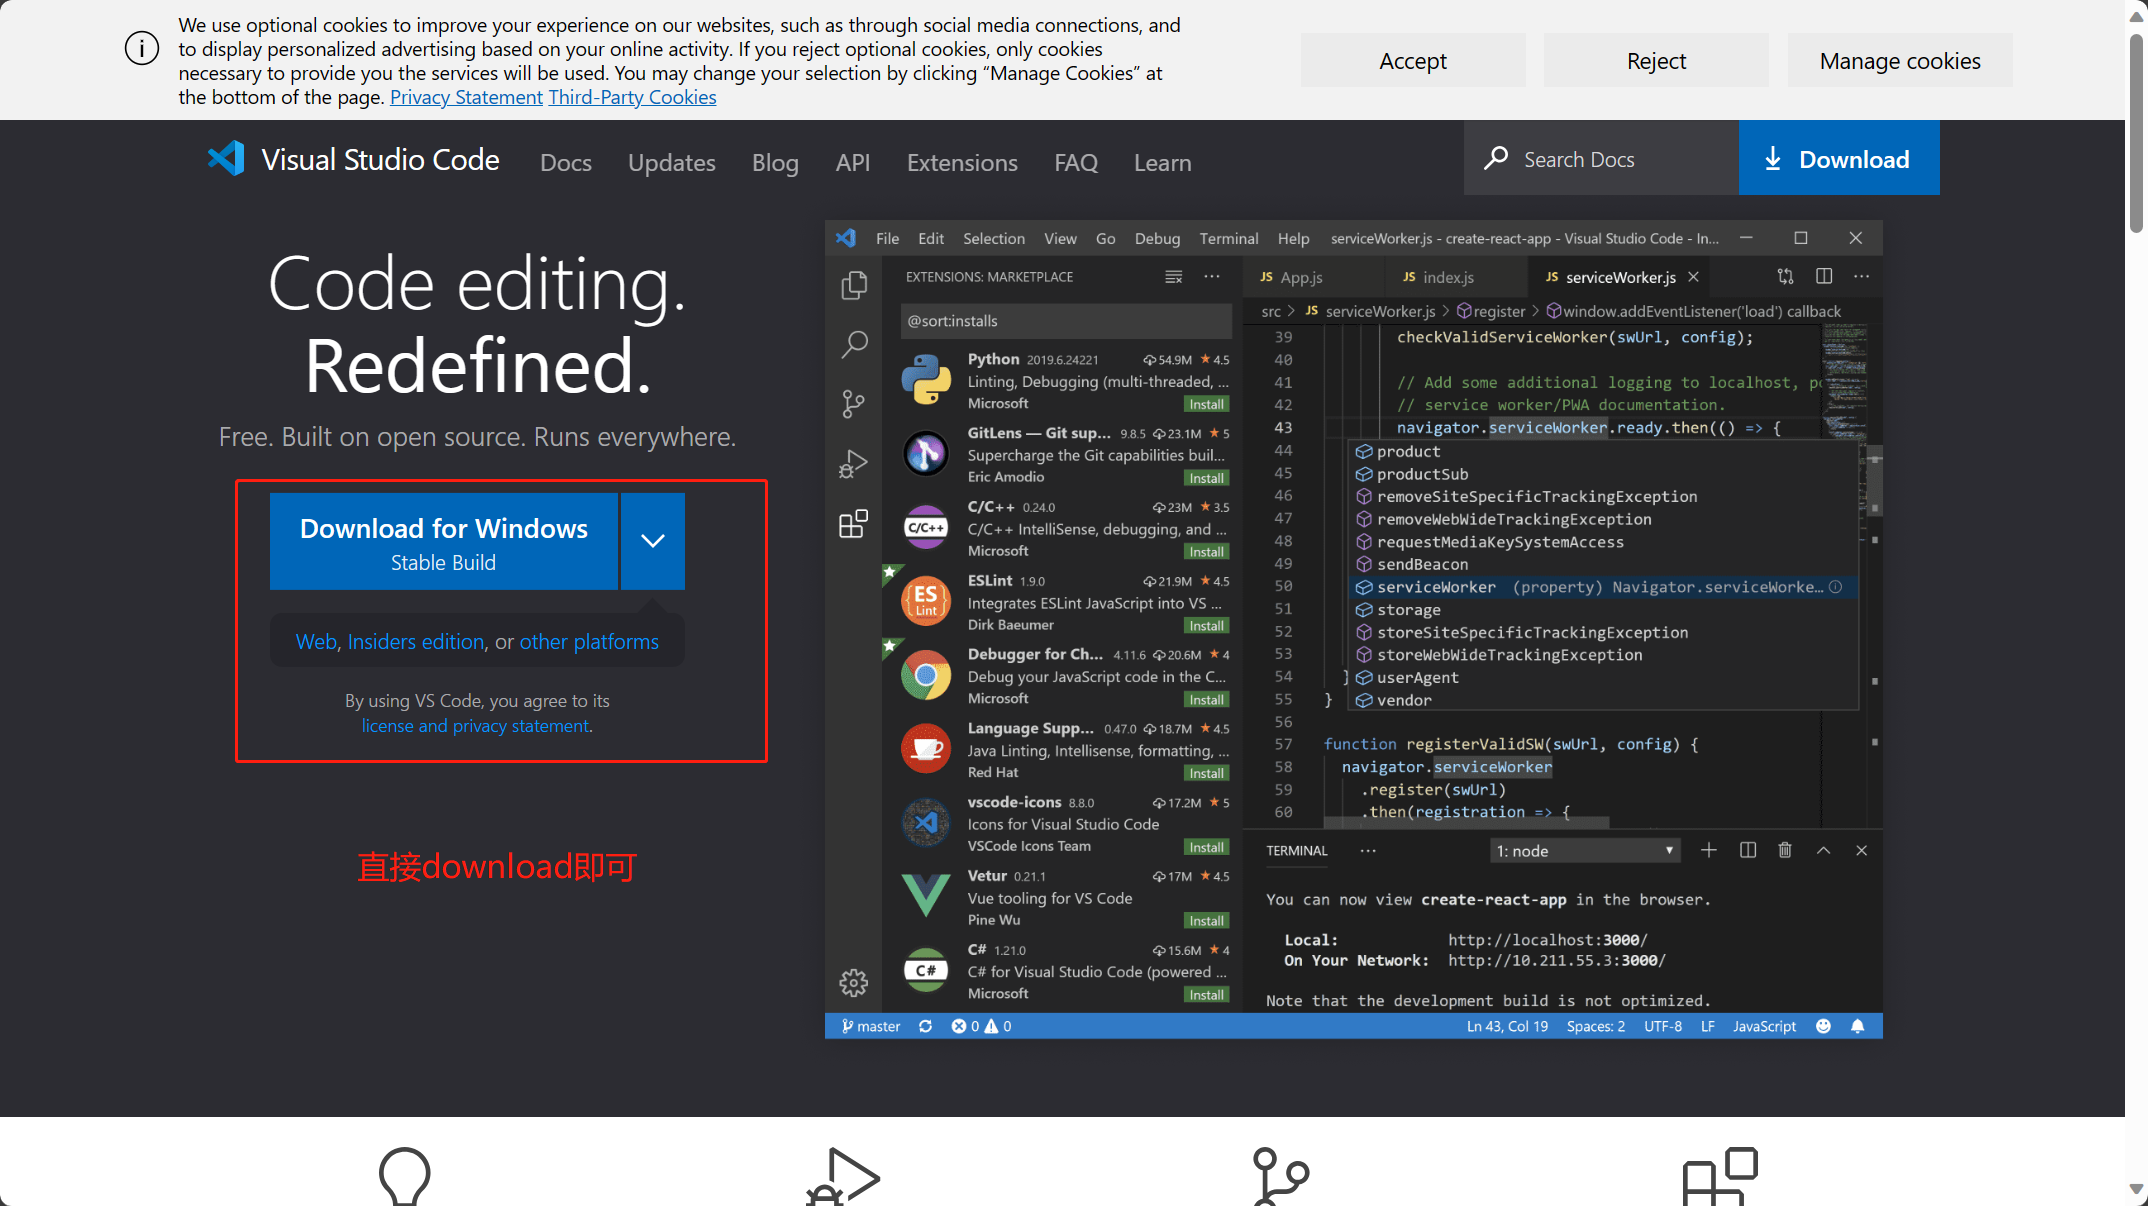This screenshot has width=2148, height=1206.
Task: Click Download for Windows Stable Build
Action: 444,541
